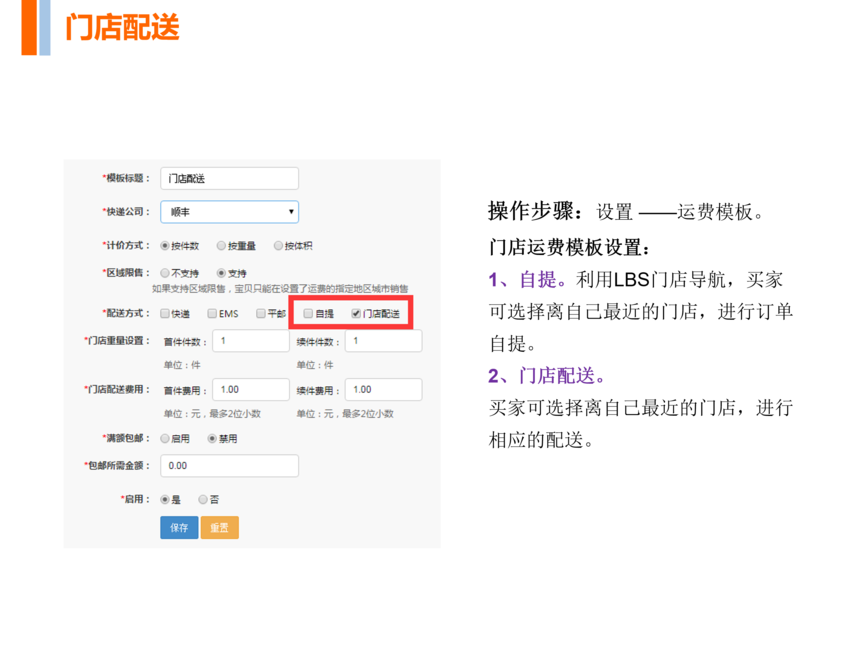This screenshot has height=645, width=860.
Task: Open the 快递公司 dropdown showing 顺丰
Action: click(x=229, y=212)
